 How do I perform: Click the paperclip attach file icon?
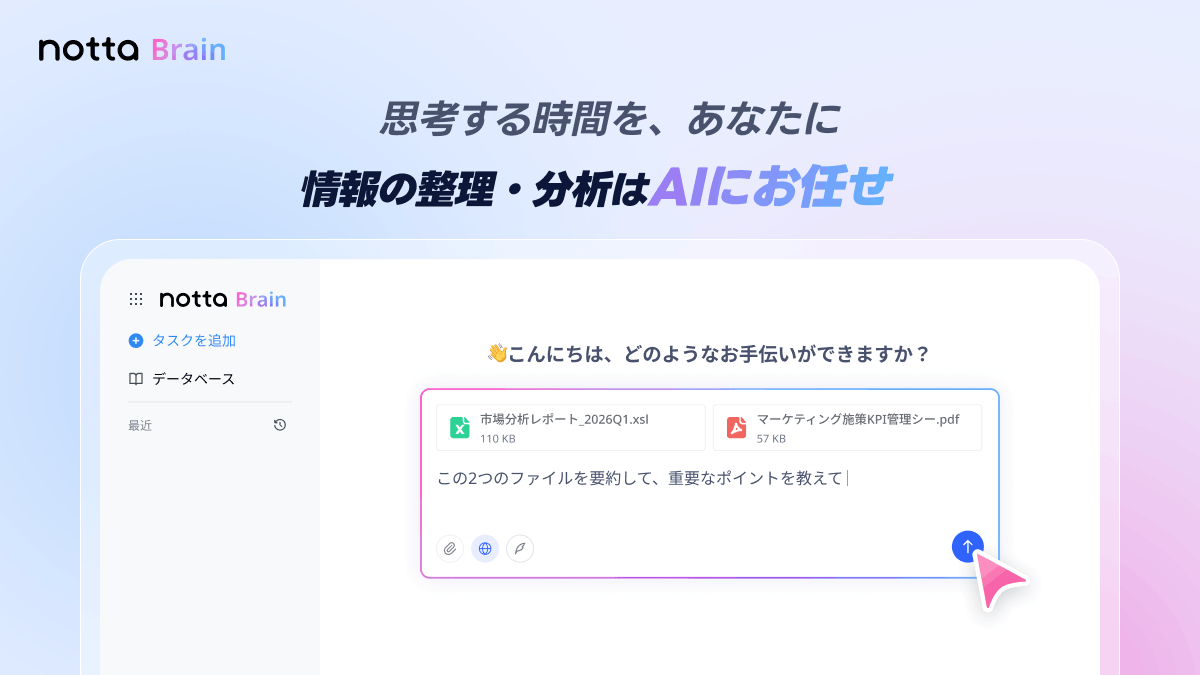tap(450, 548)
